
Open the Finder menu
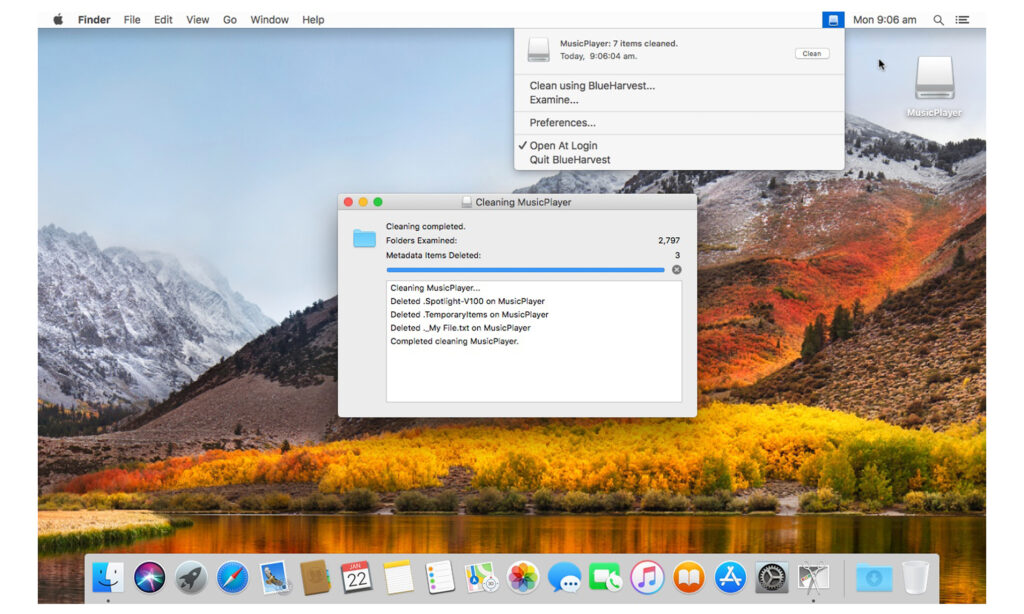94,20
